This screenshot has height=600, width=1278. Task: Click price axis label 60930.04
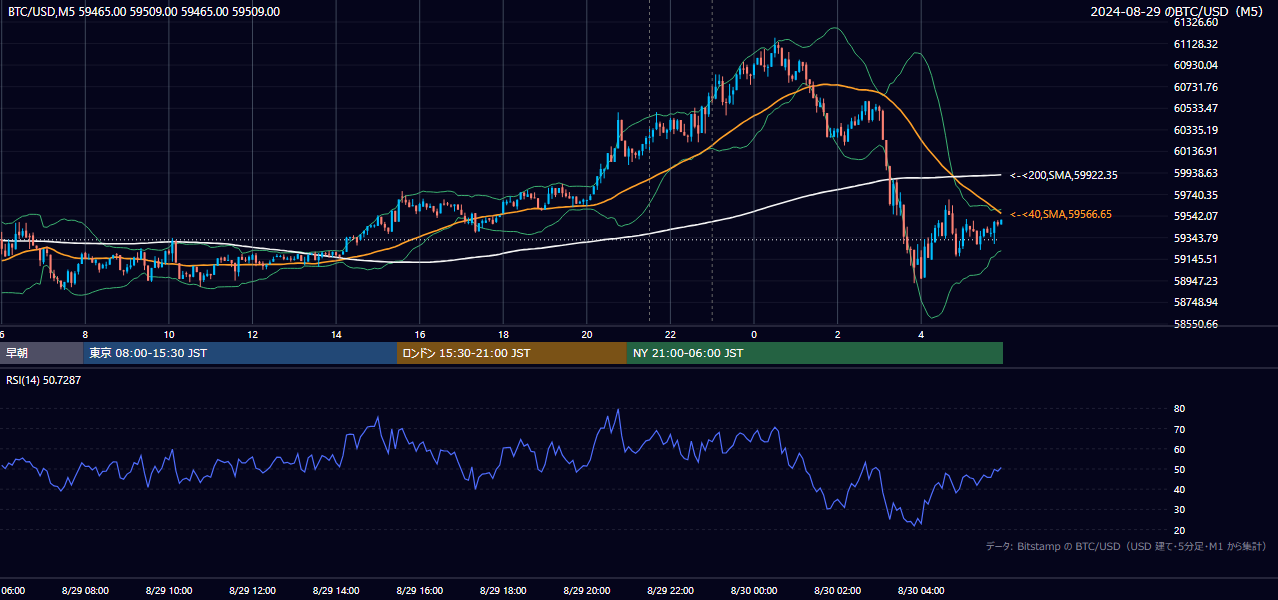[x=1196, y=65]
